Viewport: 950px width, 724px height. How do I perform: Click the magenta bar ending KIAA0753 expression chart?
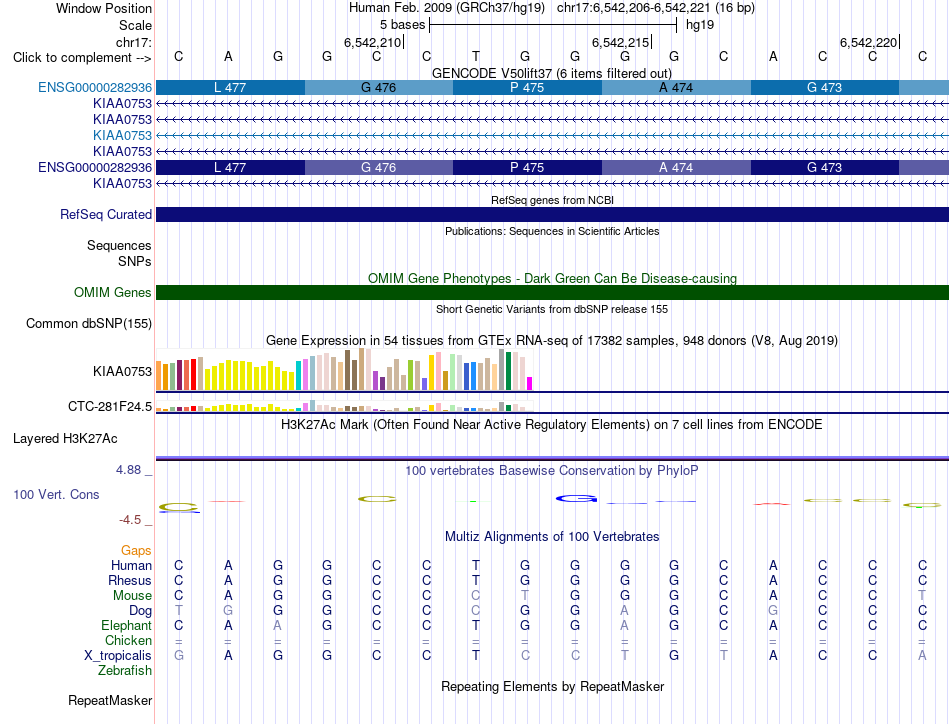(530, 384)
